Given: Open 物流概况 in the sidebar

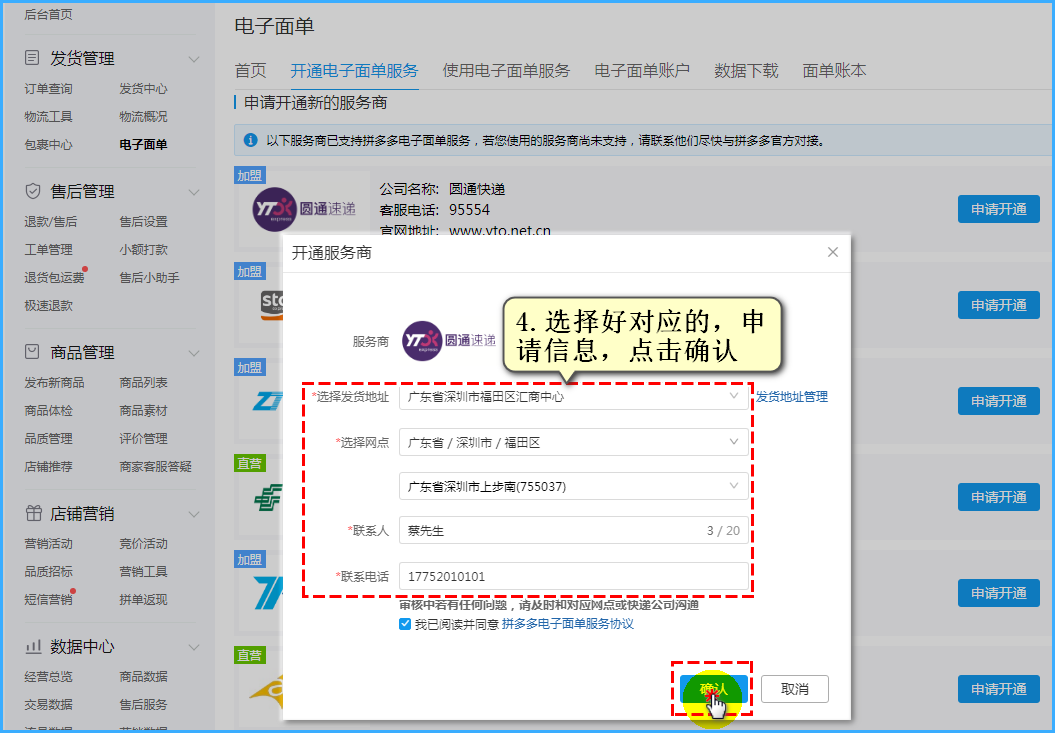Looking at the screenshot, I should coord(143,116).
